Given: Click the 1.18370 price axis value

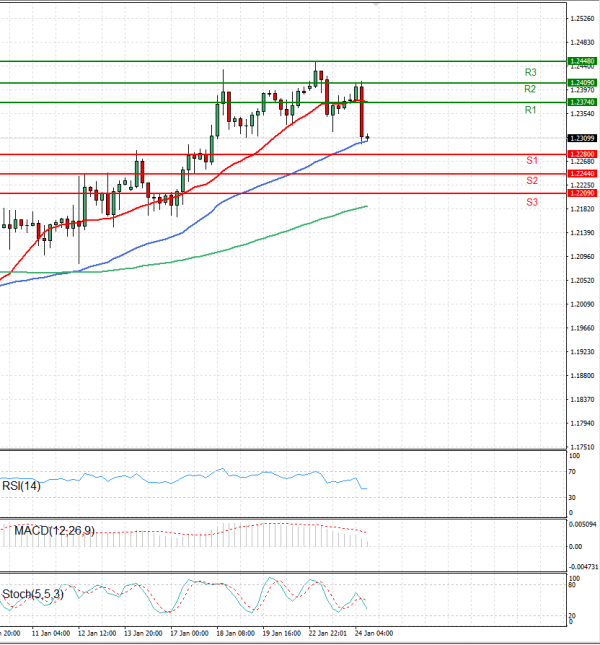Looking at the screenshot, I should 583,400.
